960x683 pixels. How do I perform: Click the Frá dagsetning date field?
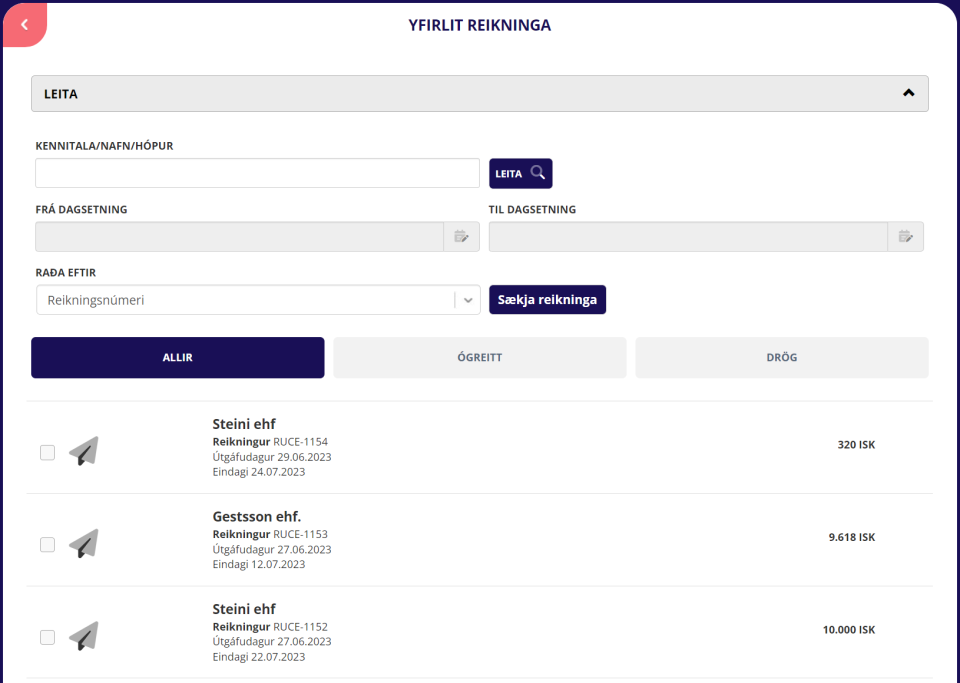[239, 237]
